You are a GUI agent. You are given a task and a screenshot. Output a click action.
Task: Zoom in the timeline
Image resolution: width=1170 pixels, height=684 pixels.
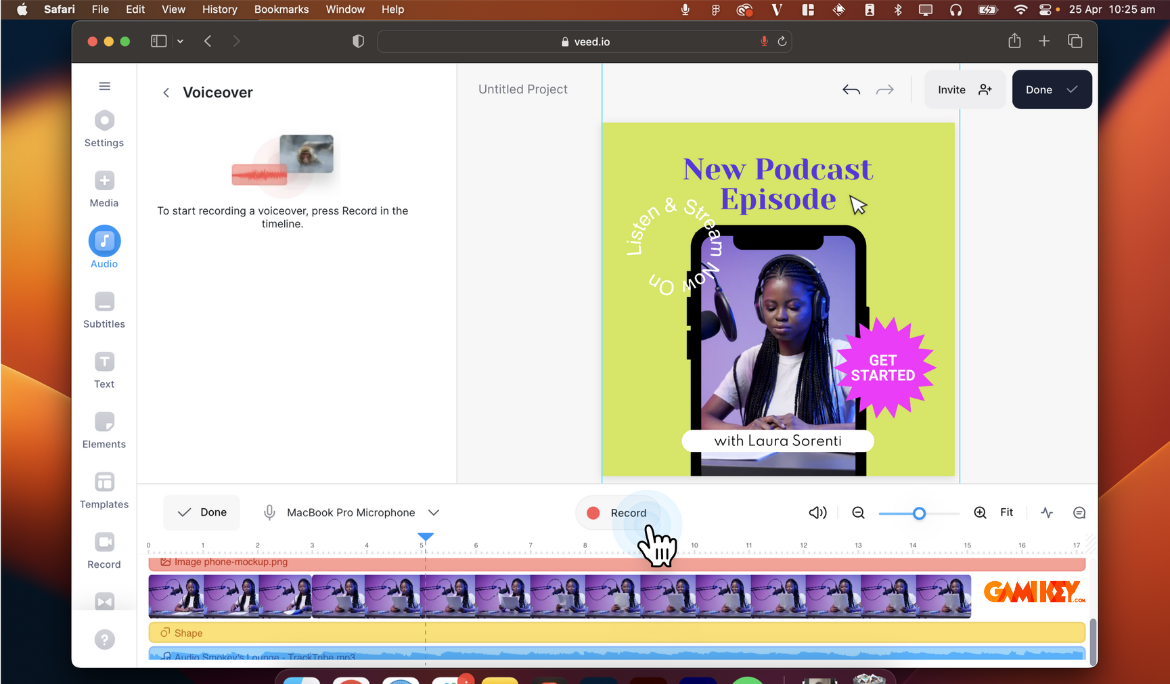(x=980, y=512)
